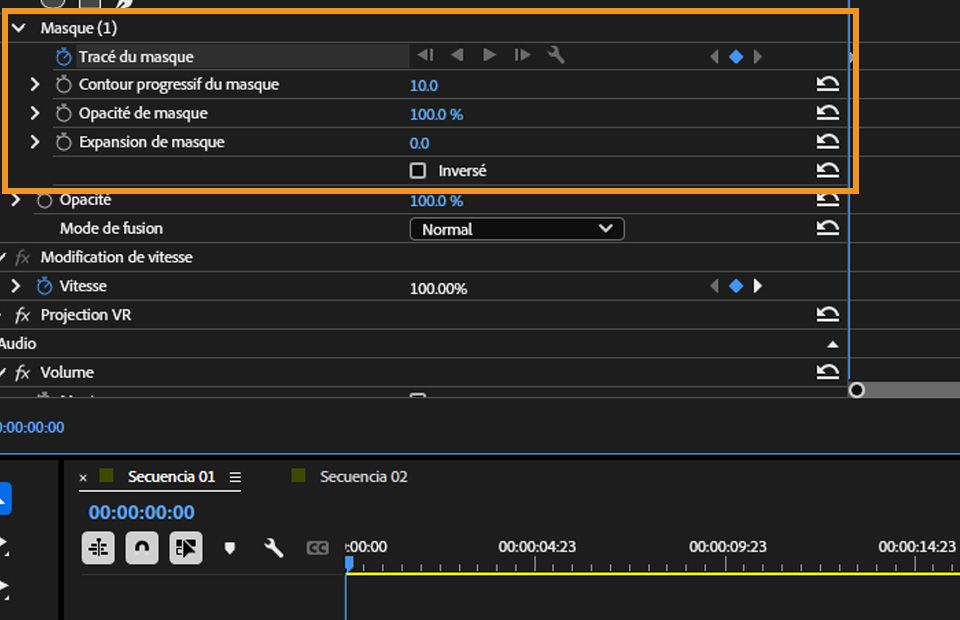This screenshot has width=960, height=620.
Task: Open Secuencia 01 panel menu
Action: click(x=235, y=477)
